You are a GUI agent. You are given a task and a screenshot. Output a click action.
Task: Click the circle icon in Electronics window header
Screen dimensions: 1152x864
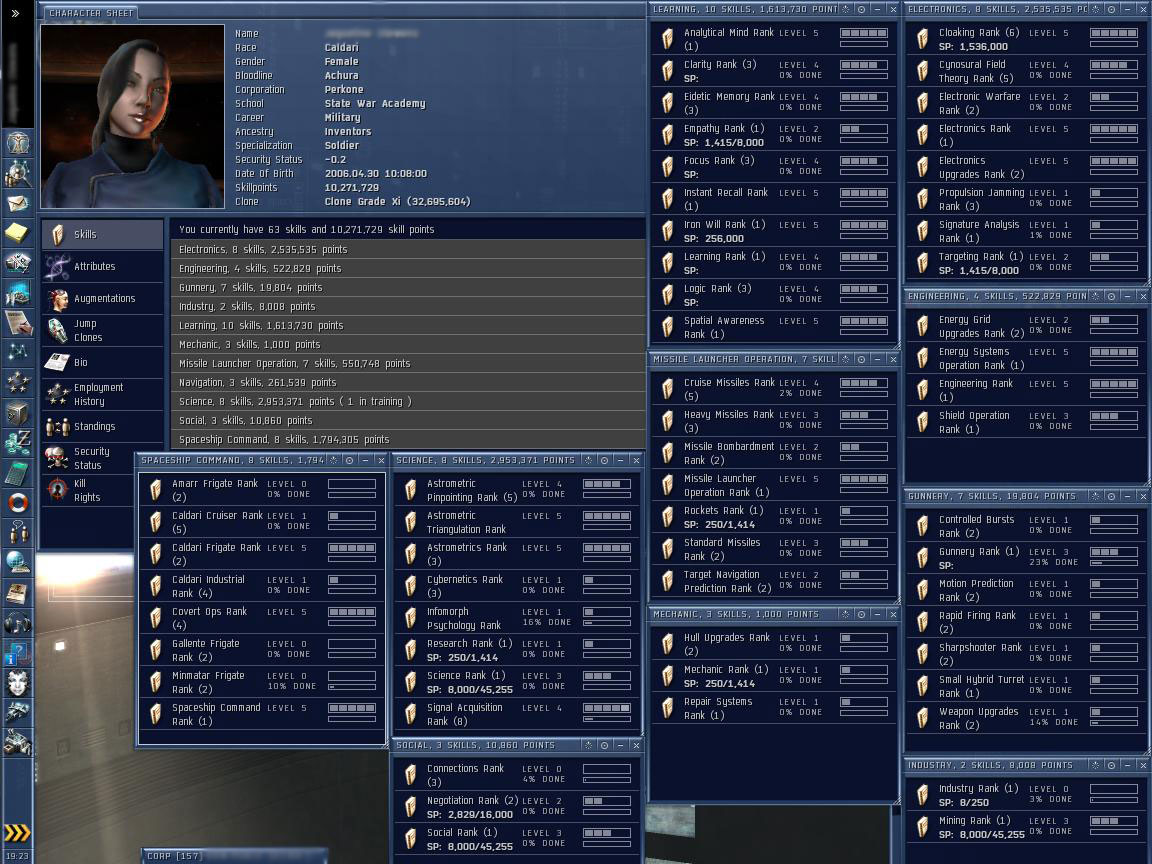1112,10
